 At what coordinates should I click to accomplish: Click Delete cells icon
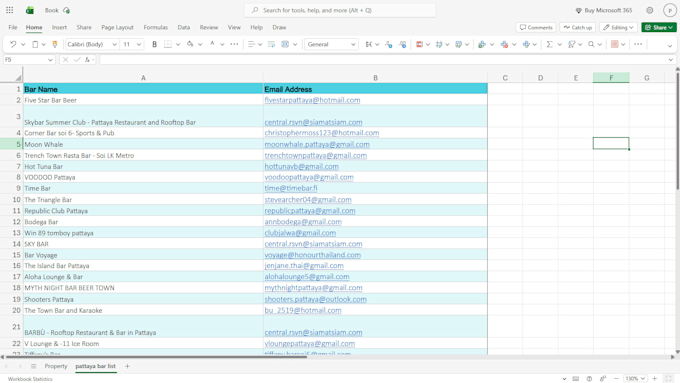pos(504,44)
